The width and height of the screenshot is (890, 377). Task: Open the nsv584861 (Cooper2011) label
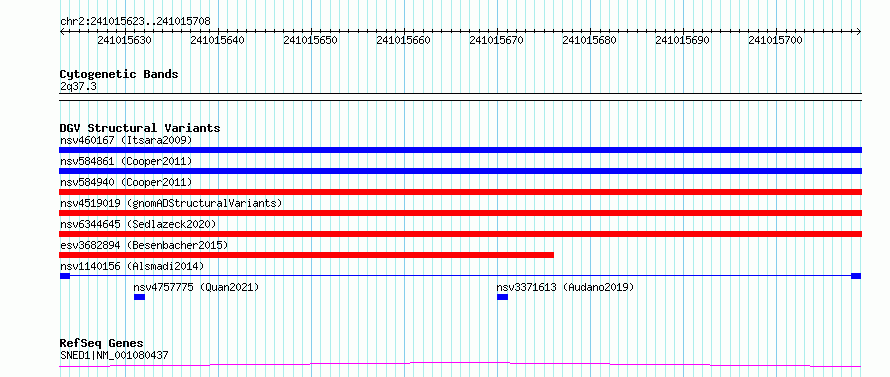pyautogui.click(x=126, y=161)
